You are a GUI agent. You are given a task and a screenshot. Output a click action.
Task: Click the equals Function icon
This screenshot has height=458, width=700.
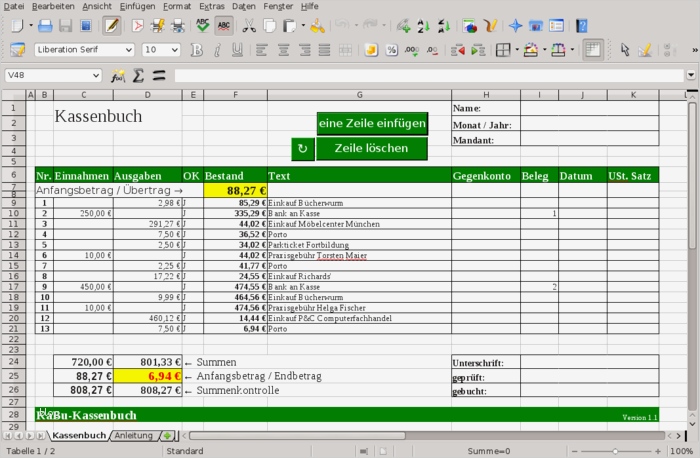(x=158, y=76)
